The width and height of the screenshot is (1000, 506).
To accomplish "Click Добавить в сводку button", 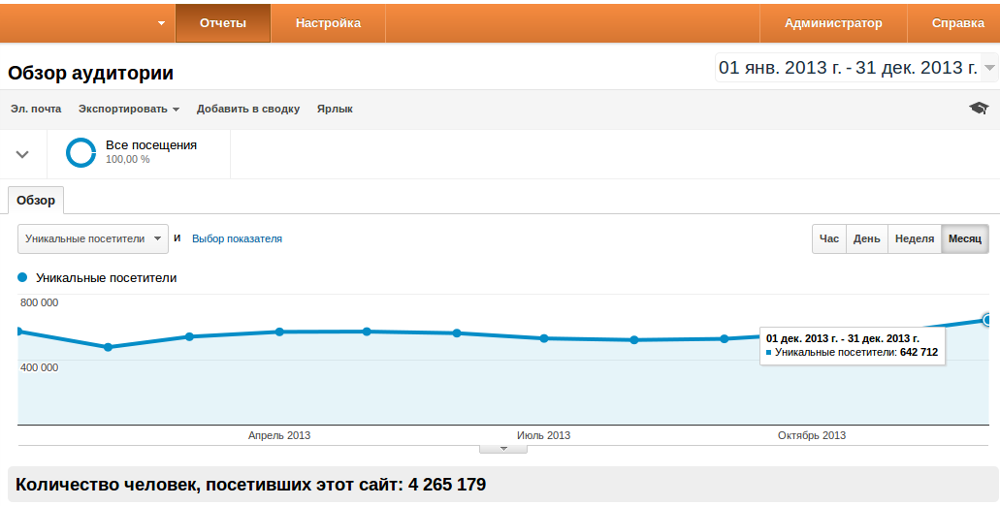I will [248, 109].
